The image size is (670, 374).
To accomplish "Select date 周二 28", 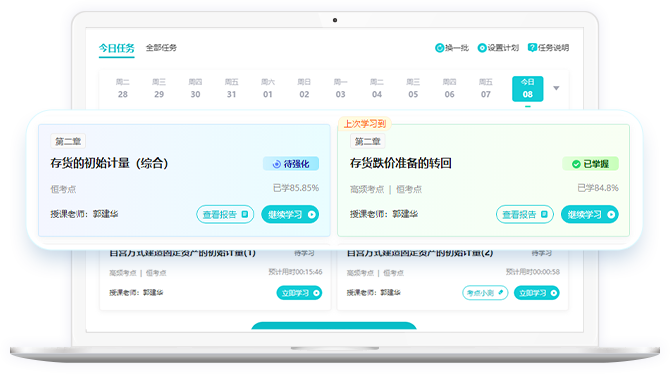I will (x=123, y=88).
